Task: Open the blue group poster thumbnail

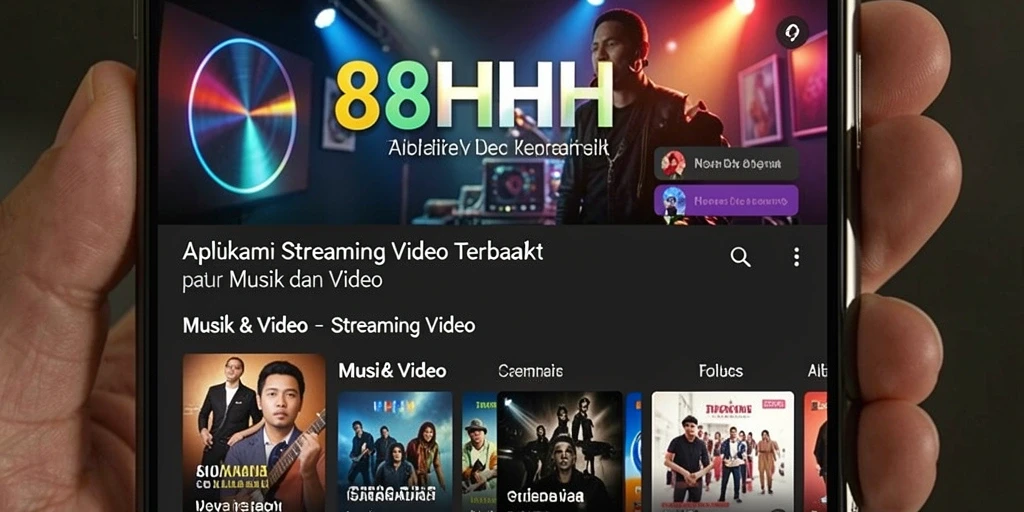Action: tap(395, 451)
